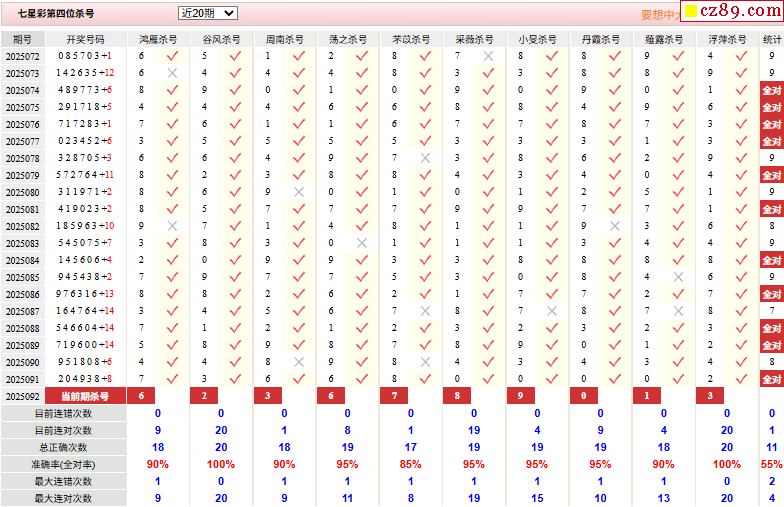Click gray X for 周南杀号 in row 2025080
Image resolution: width=784 pixels, height=507 pixels.
[x=299, y=192]
